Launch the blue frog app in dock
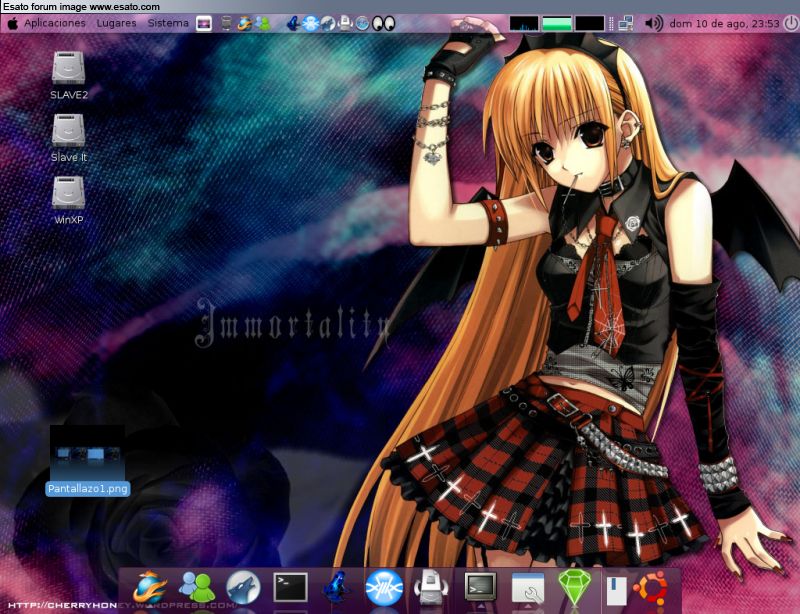This screenshot has height=614, width=800. click(x=337, y=587)
